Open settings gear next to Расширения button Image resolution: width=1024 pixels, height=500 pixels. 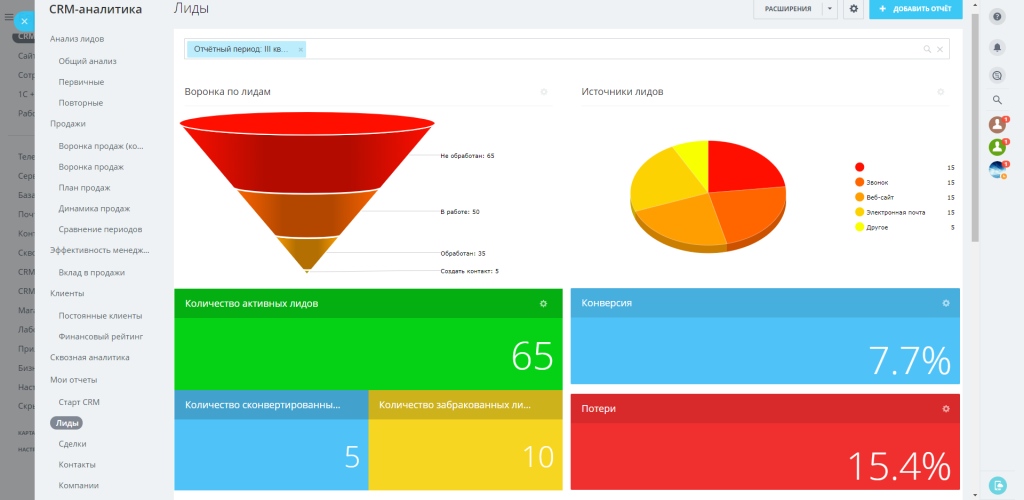pyautogui.click(x=854, y=9)
